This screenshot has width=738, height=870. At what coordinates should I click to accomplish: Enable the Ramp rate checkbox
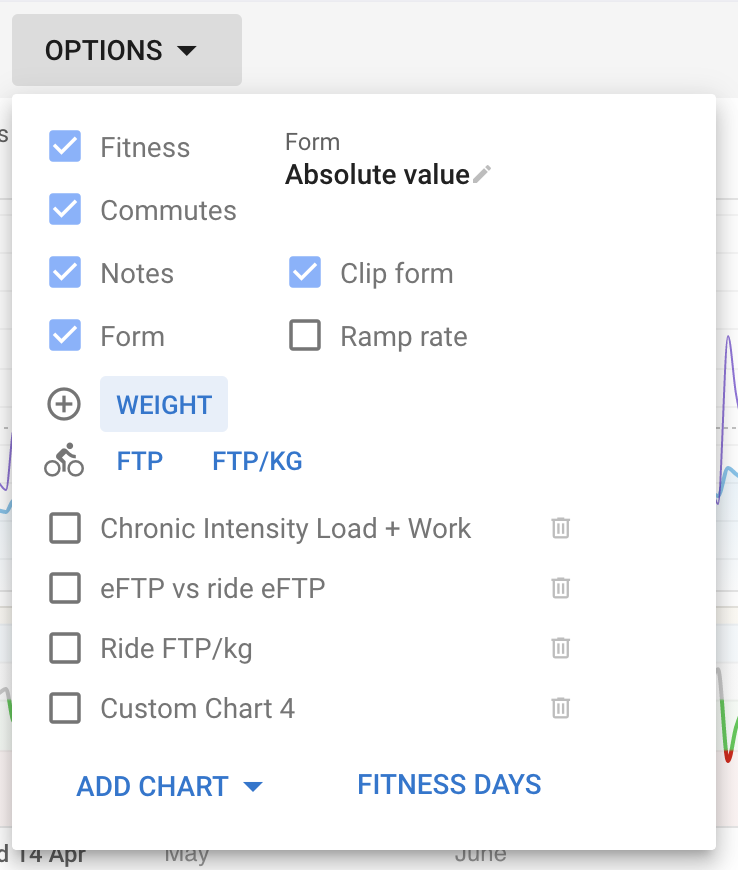[305, 335]
